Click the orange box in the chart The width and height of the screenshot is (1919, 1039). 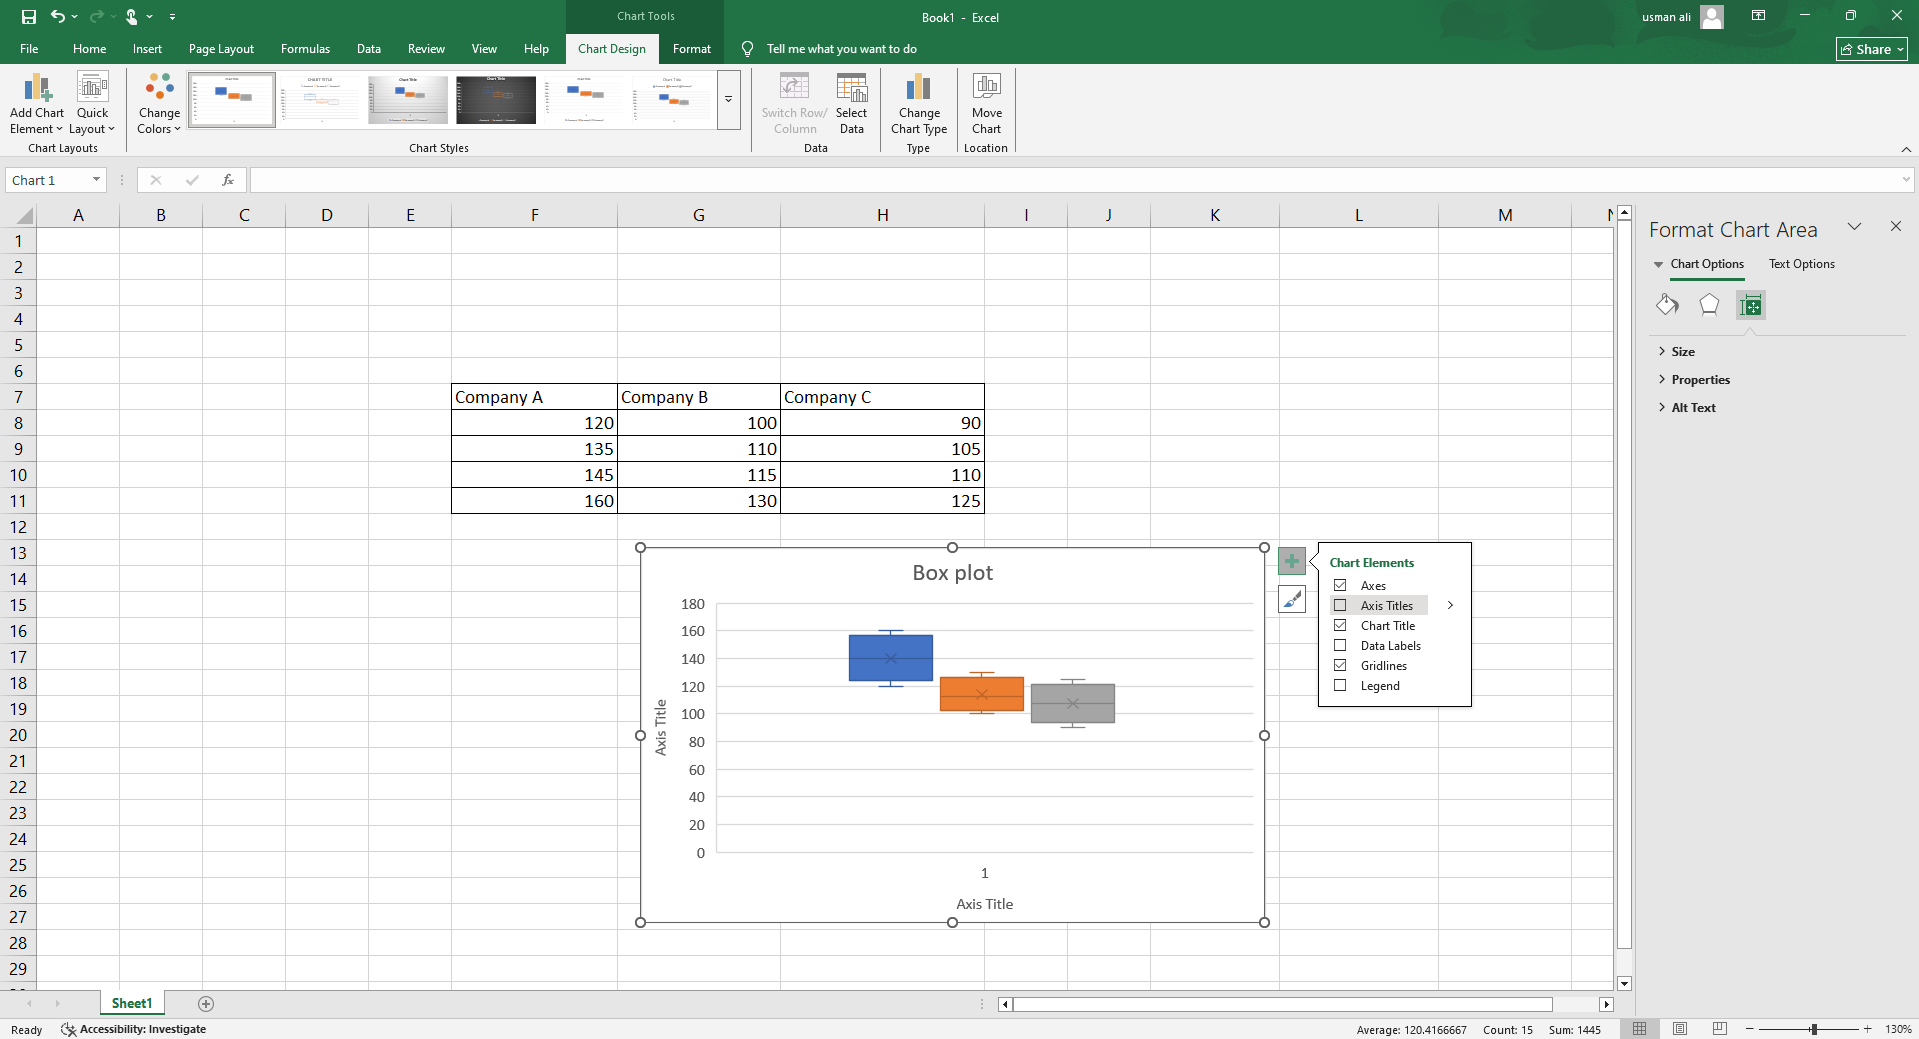982,693
